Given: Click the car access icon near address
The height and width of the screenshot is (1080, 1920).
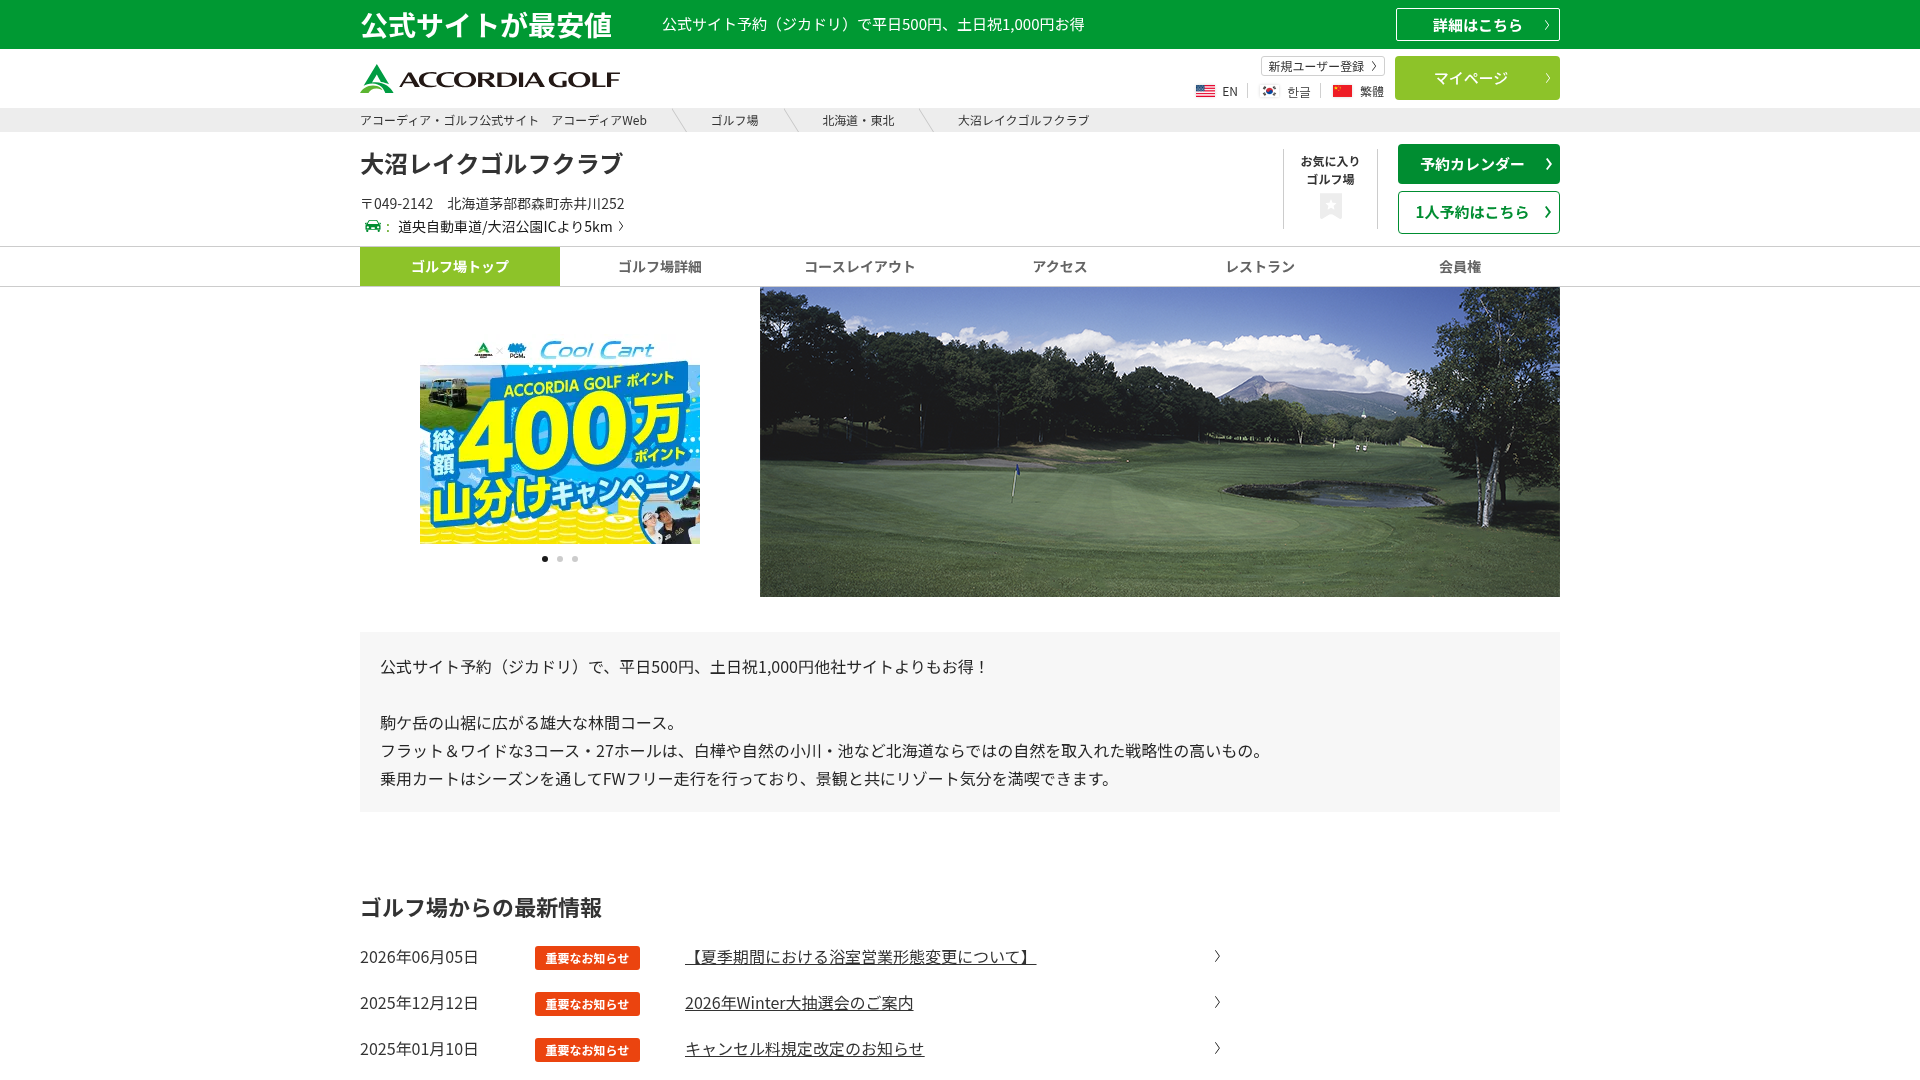Looking at the screenshot, I should point(373,226).
